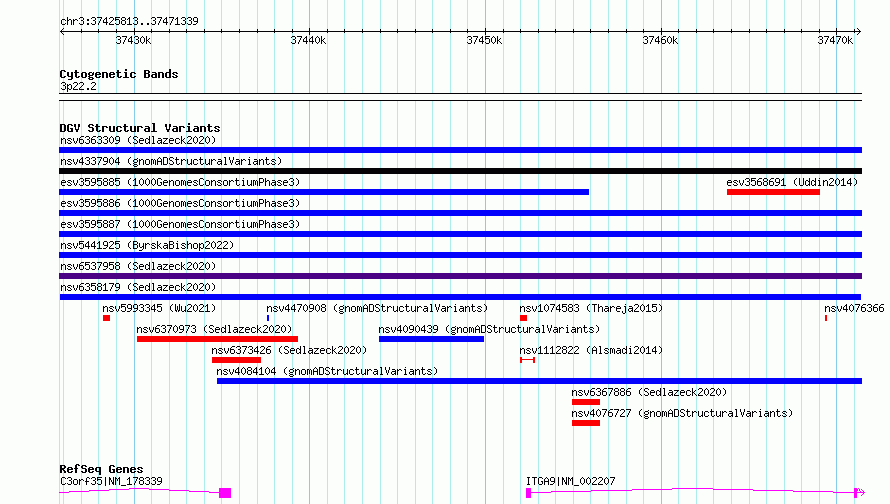Select the red nsv4076727 variant bar

click(x=586, y=423)
